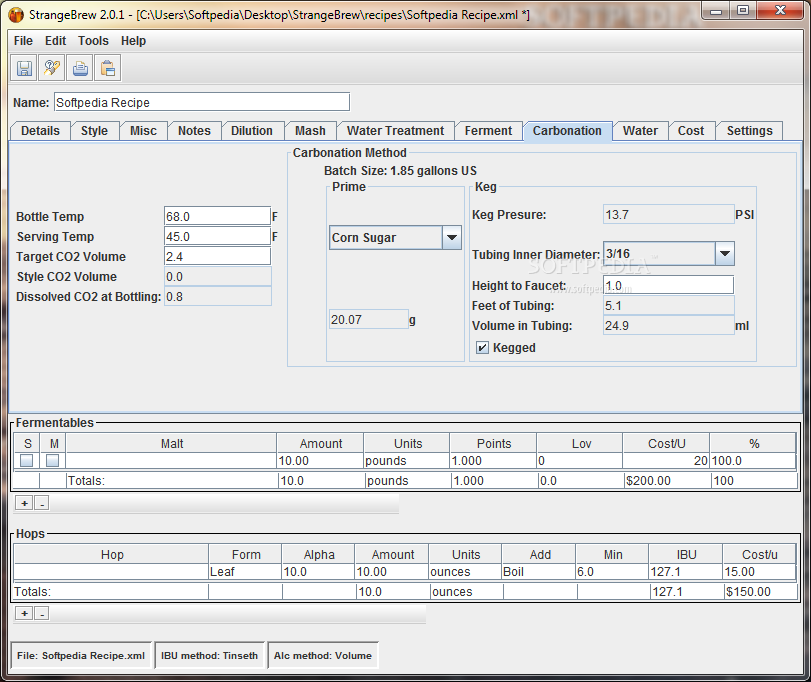Select the Carbonation tab
The image size is (811, 682).
coord(567,131)
